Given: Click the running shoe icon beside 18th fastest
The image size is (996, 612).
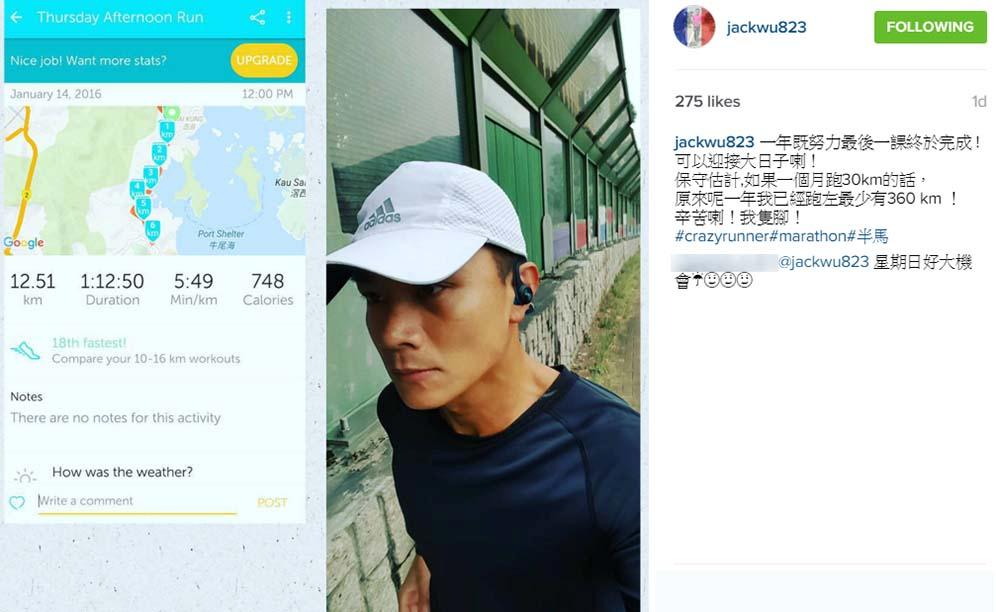Looking at the screenshot, I should (x=25, y=350).
